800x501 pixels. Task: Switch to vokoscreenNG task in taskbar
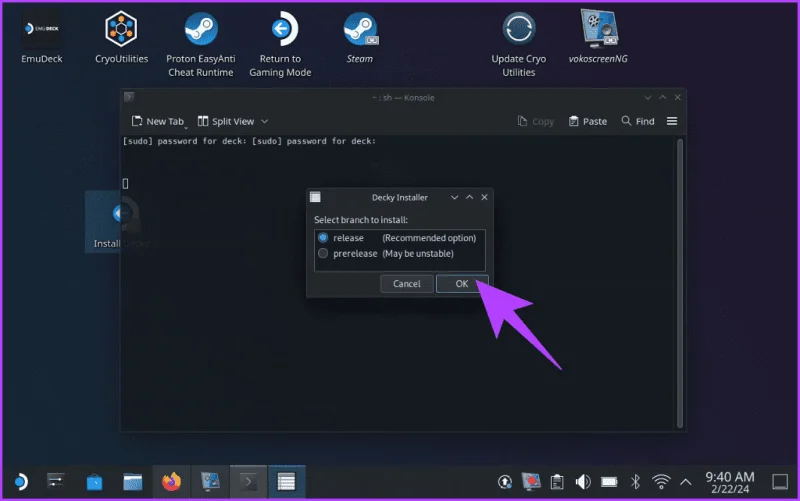(210, 482)
